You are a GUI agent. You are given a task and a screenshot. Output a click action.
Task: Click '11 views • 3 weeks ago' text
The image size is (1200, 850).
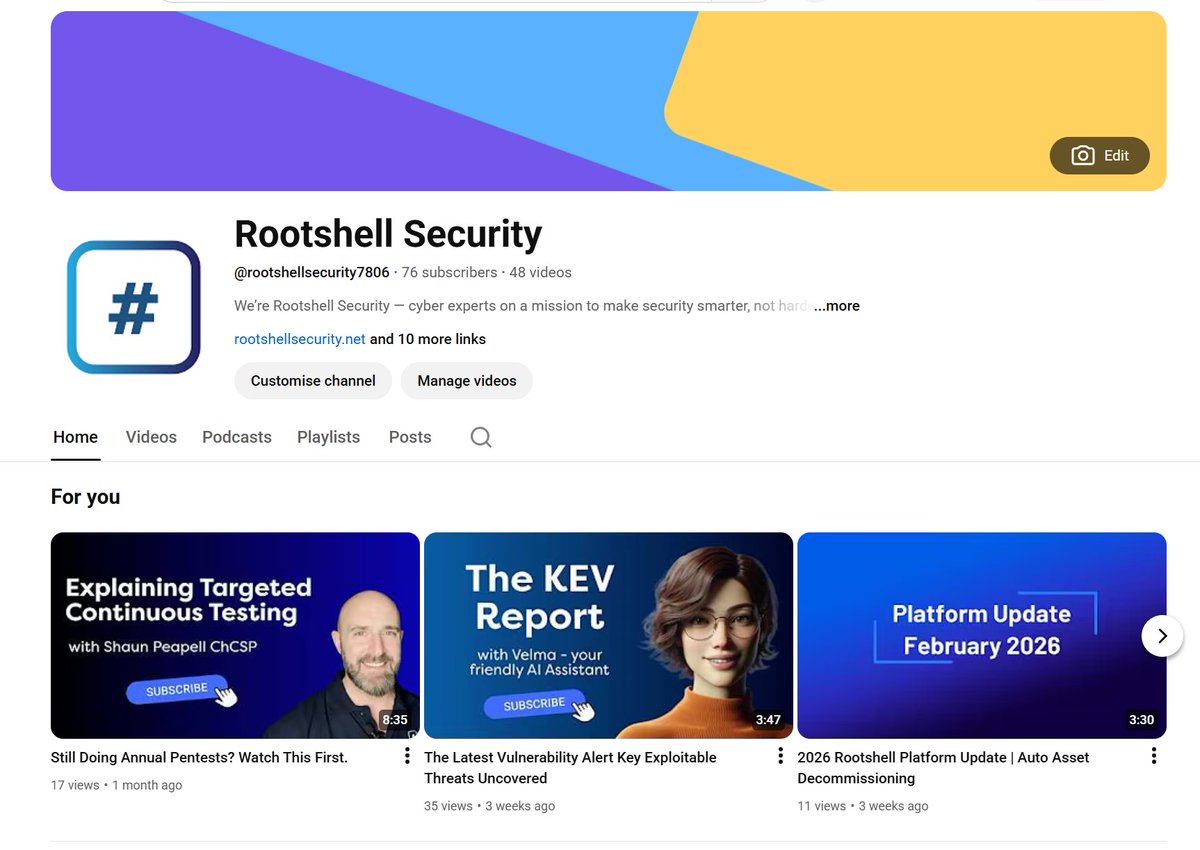862,806
